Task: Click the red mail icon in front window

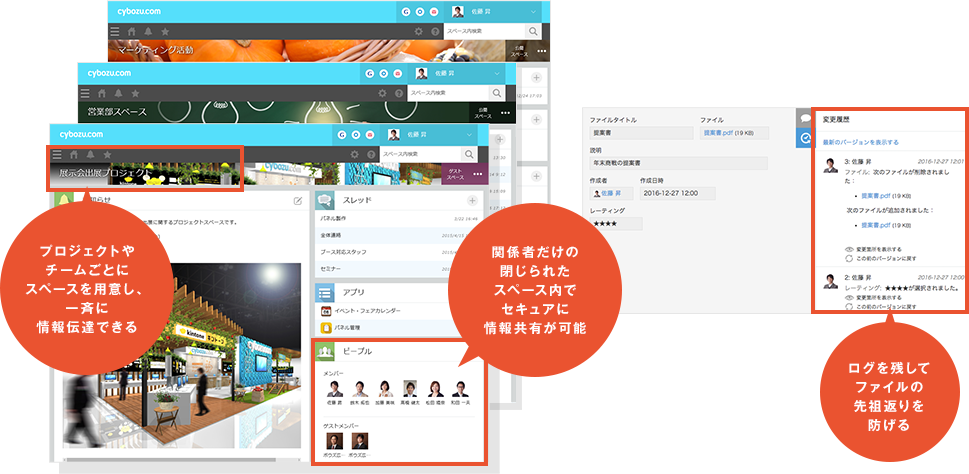Action: coord(370,135)
